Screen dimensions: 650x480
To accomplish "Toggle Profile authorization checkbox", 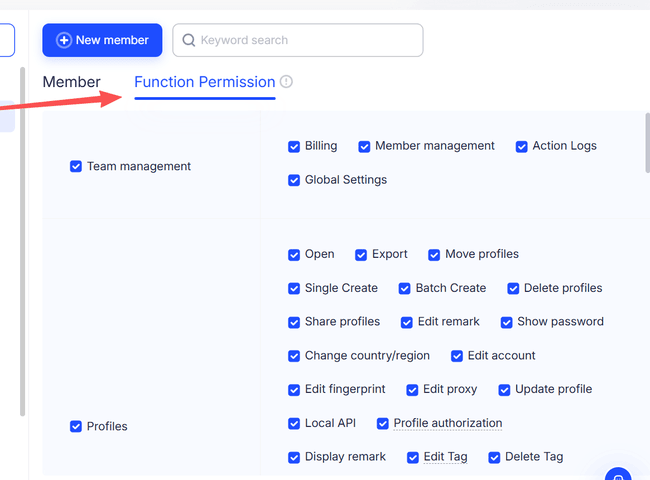I will pos(383,424).
